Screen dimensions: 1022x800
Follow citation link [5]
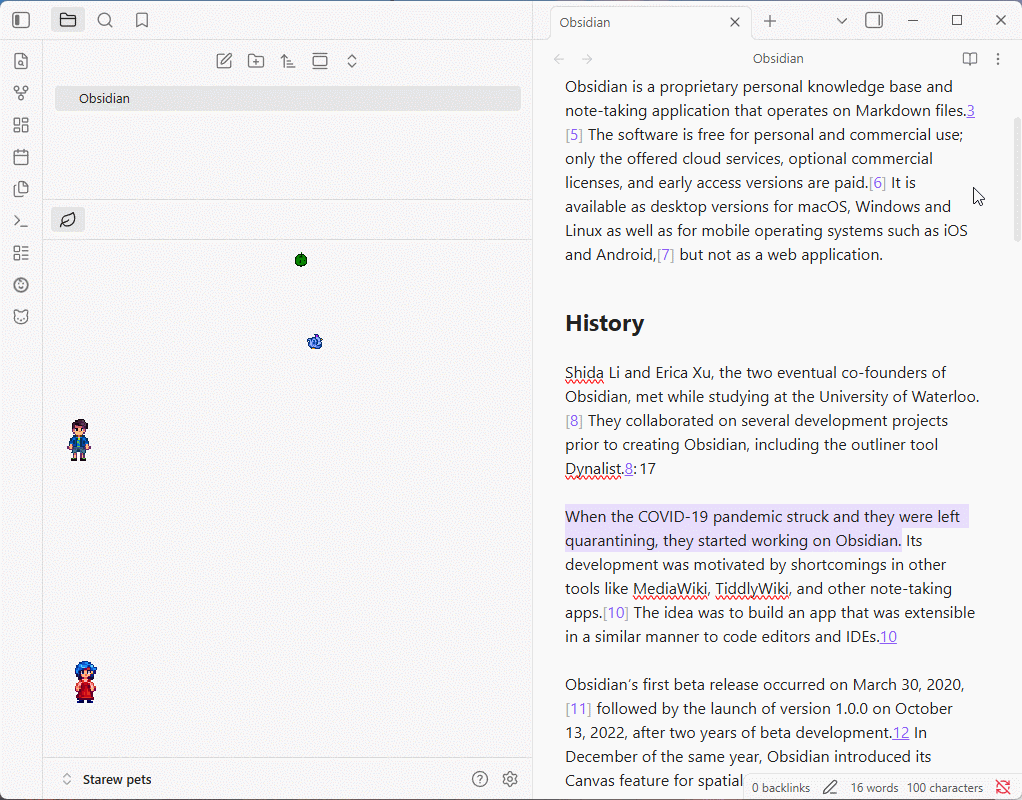tap(574, 135)
